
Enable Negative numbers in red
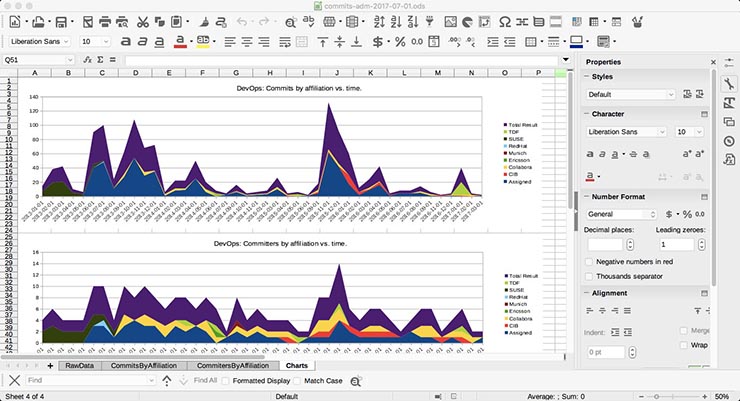pos(588,261)
